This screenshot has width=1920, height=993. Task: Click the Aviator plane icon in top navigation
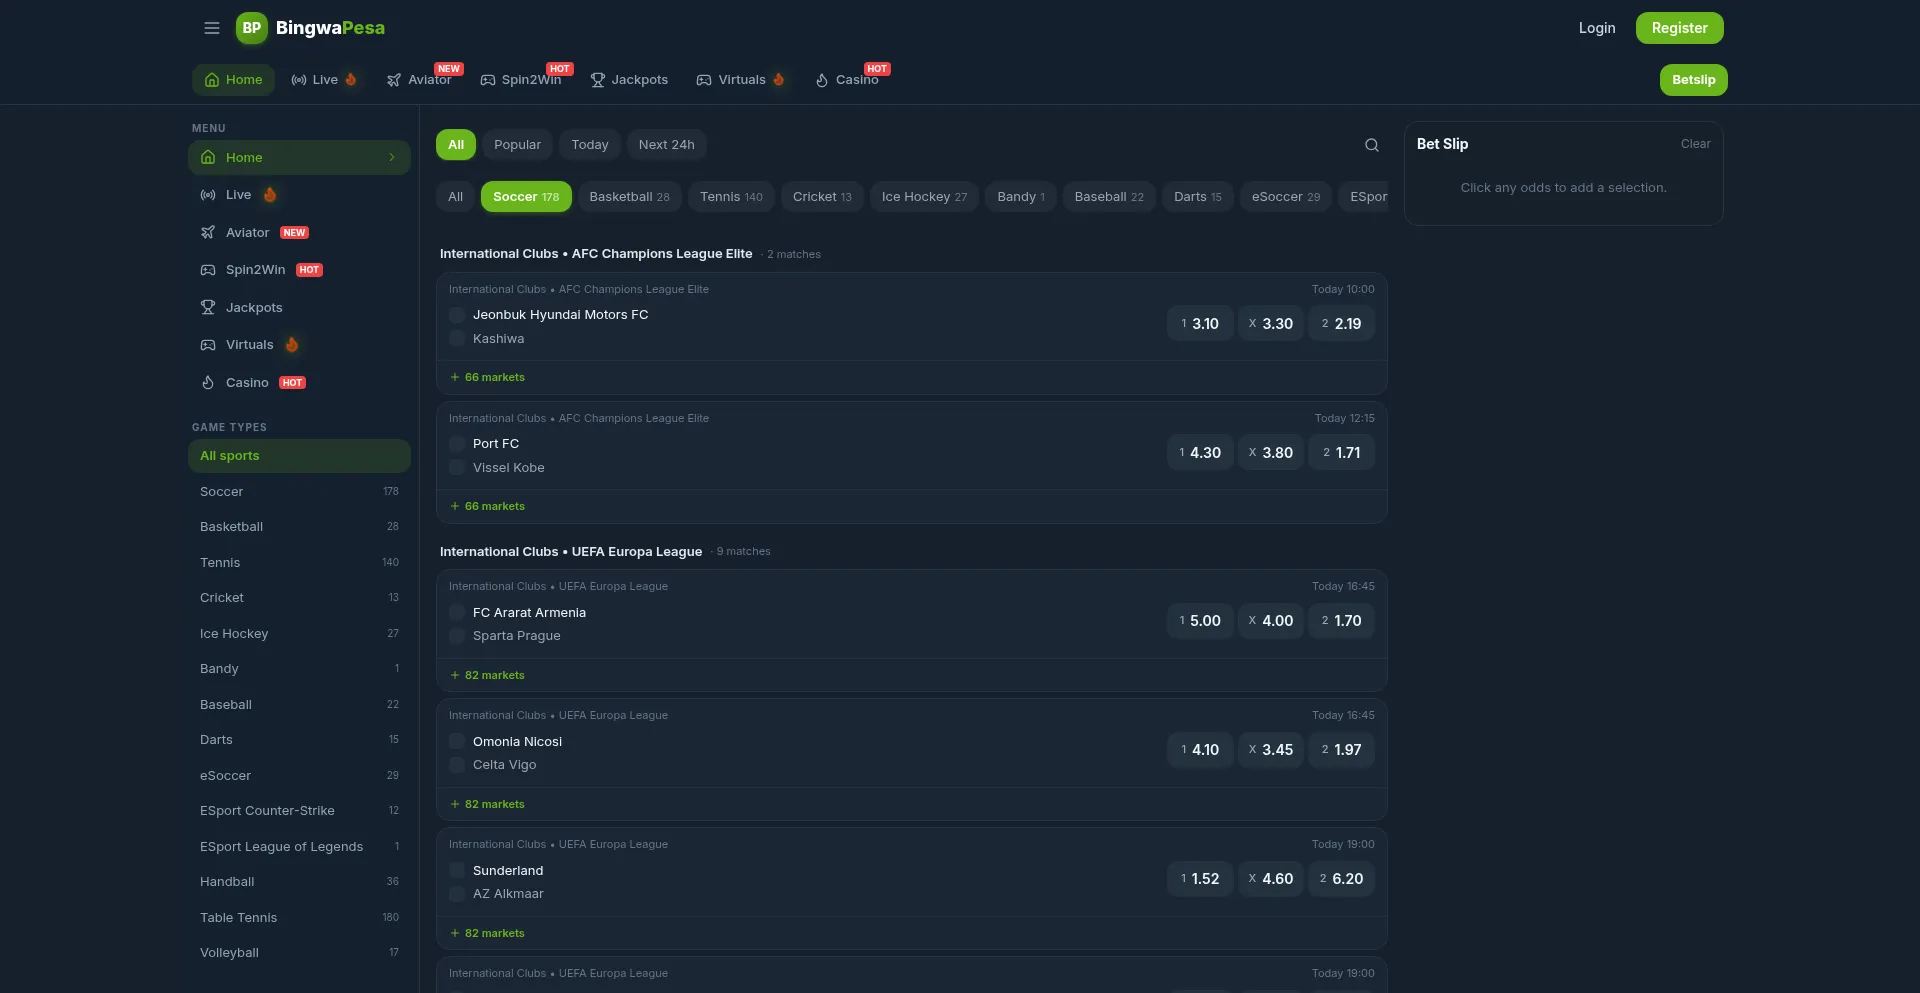(394, 80)
